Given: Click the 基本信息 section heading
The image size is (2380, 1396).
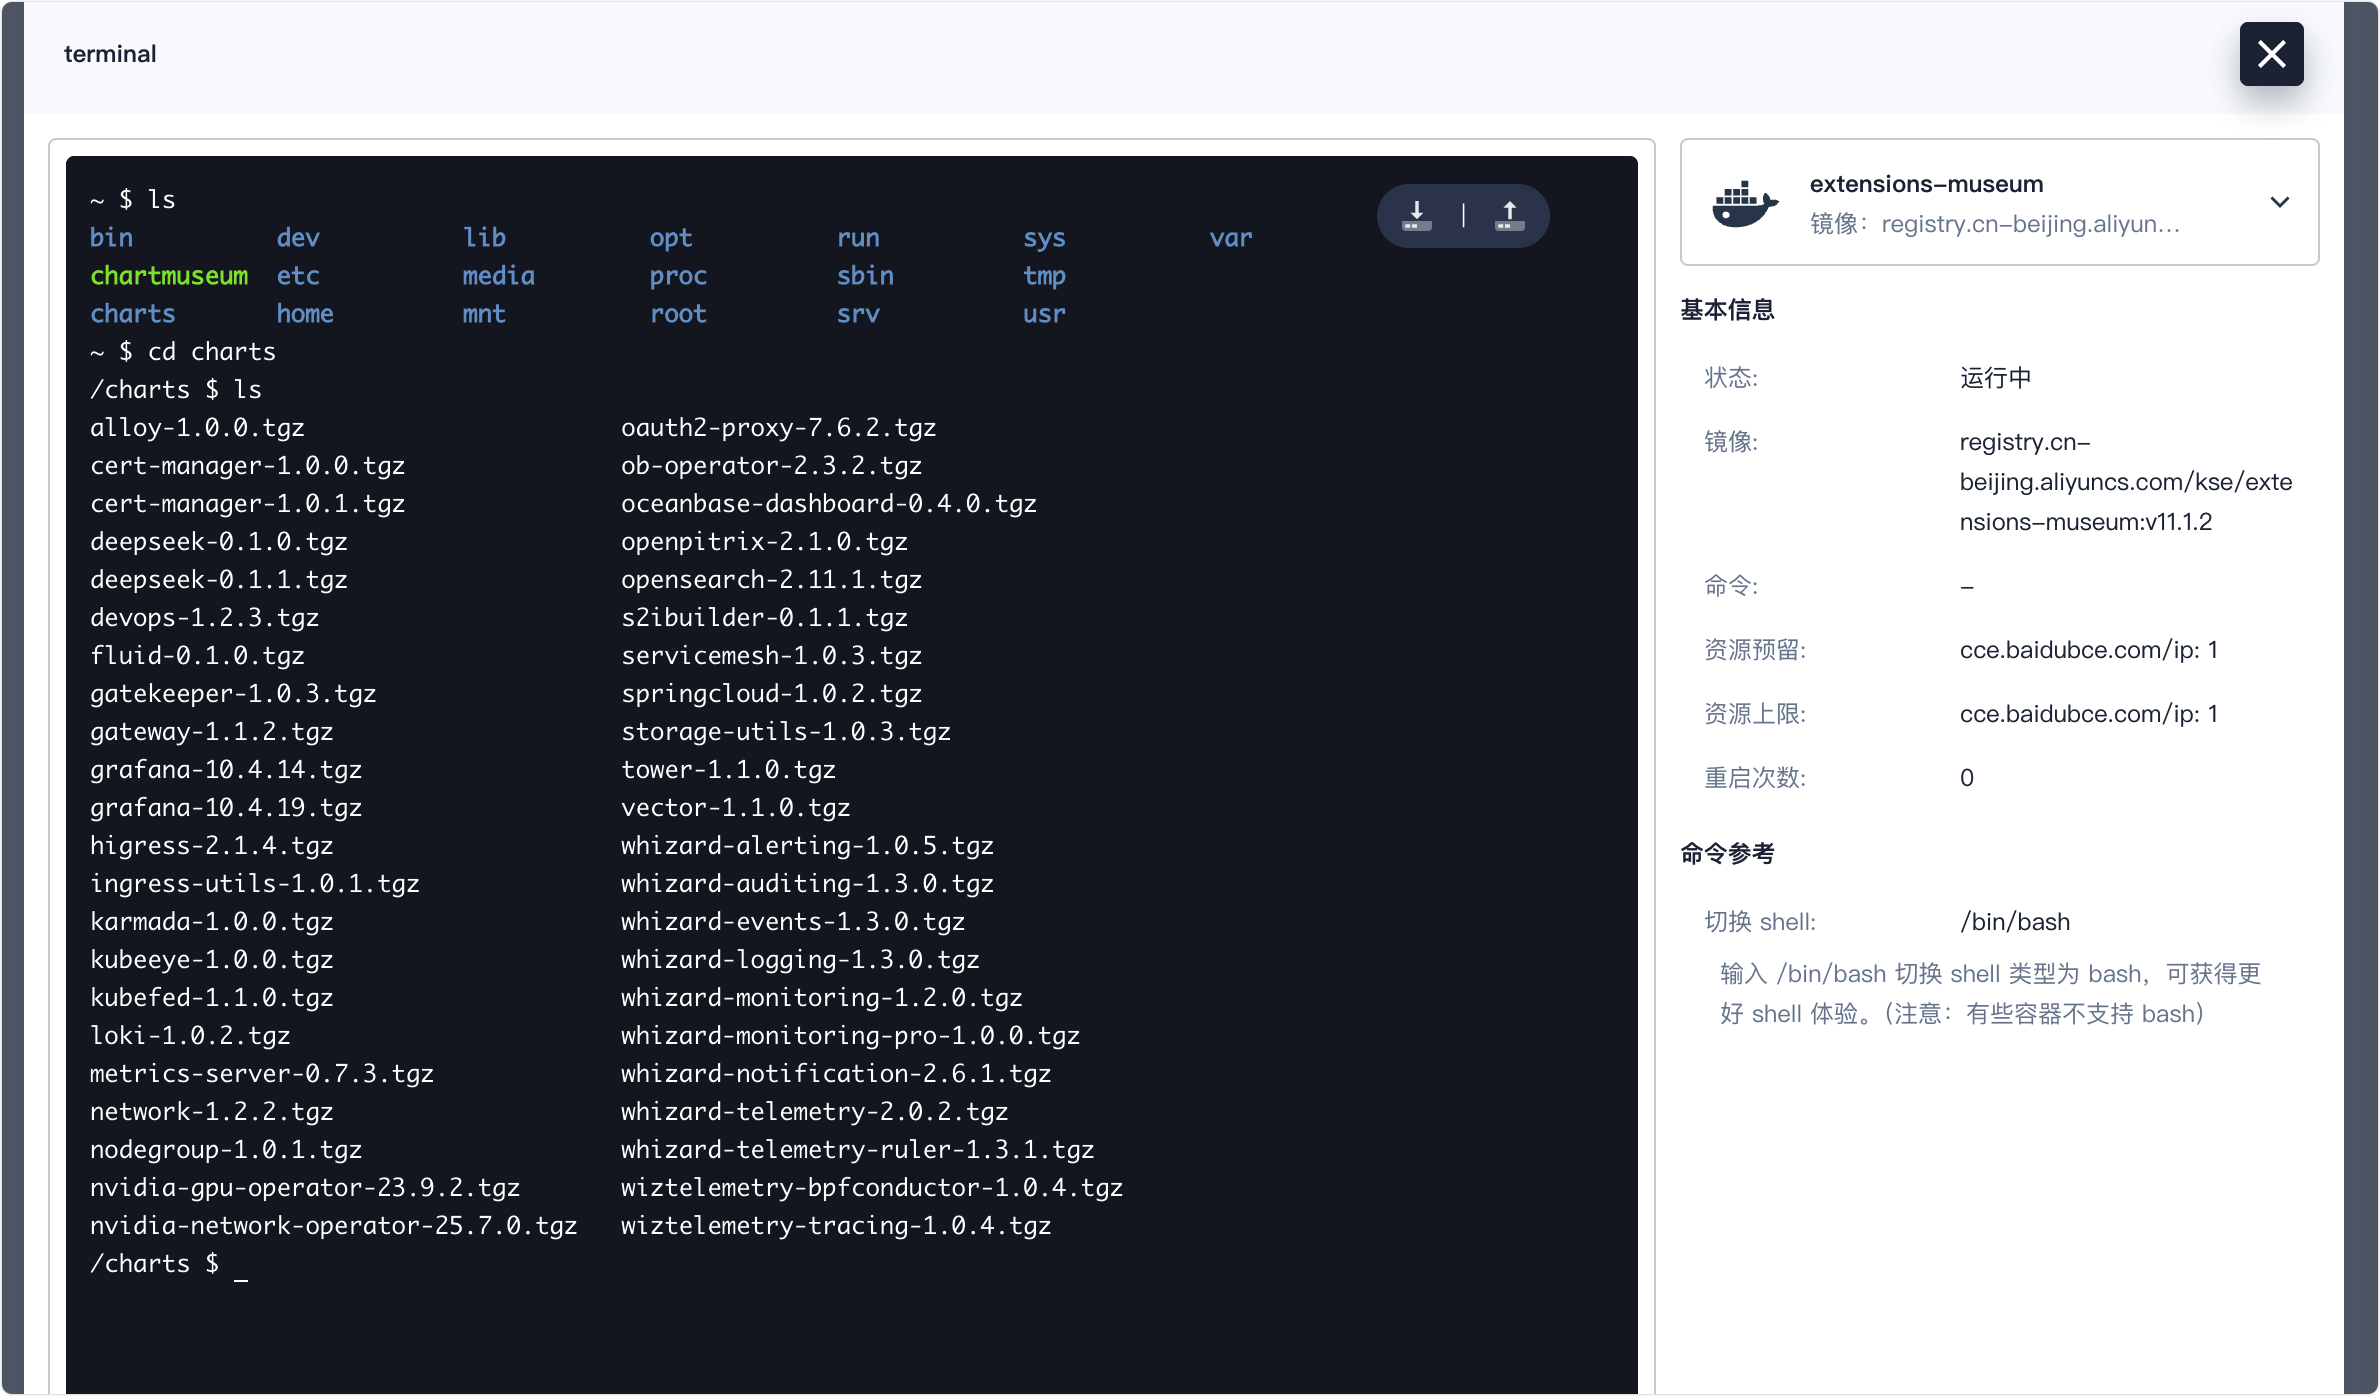Looking at the screenshot, I should pyautogui.click(x=1727, y=310).
